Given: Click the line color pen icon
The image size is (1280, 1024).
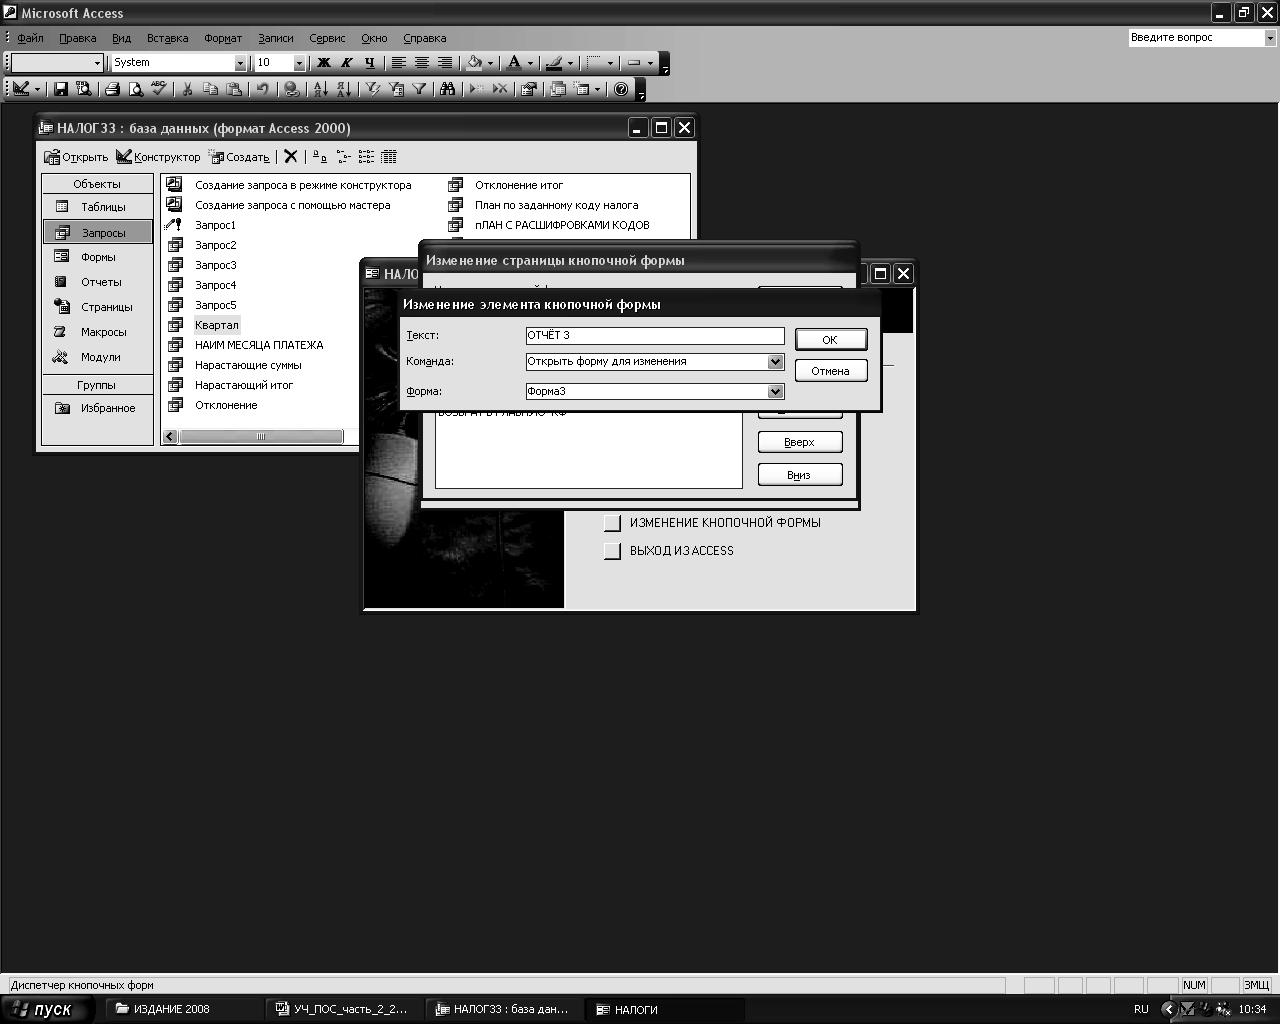Looking at the screenshot, I should tap(554, 63).
